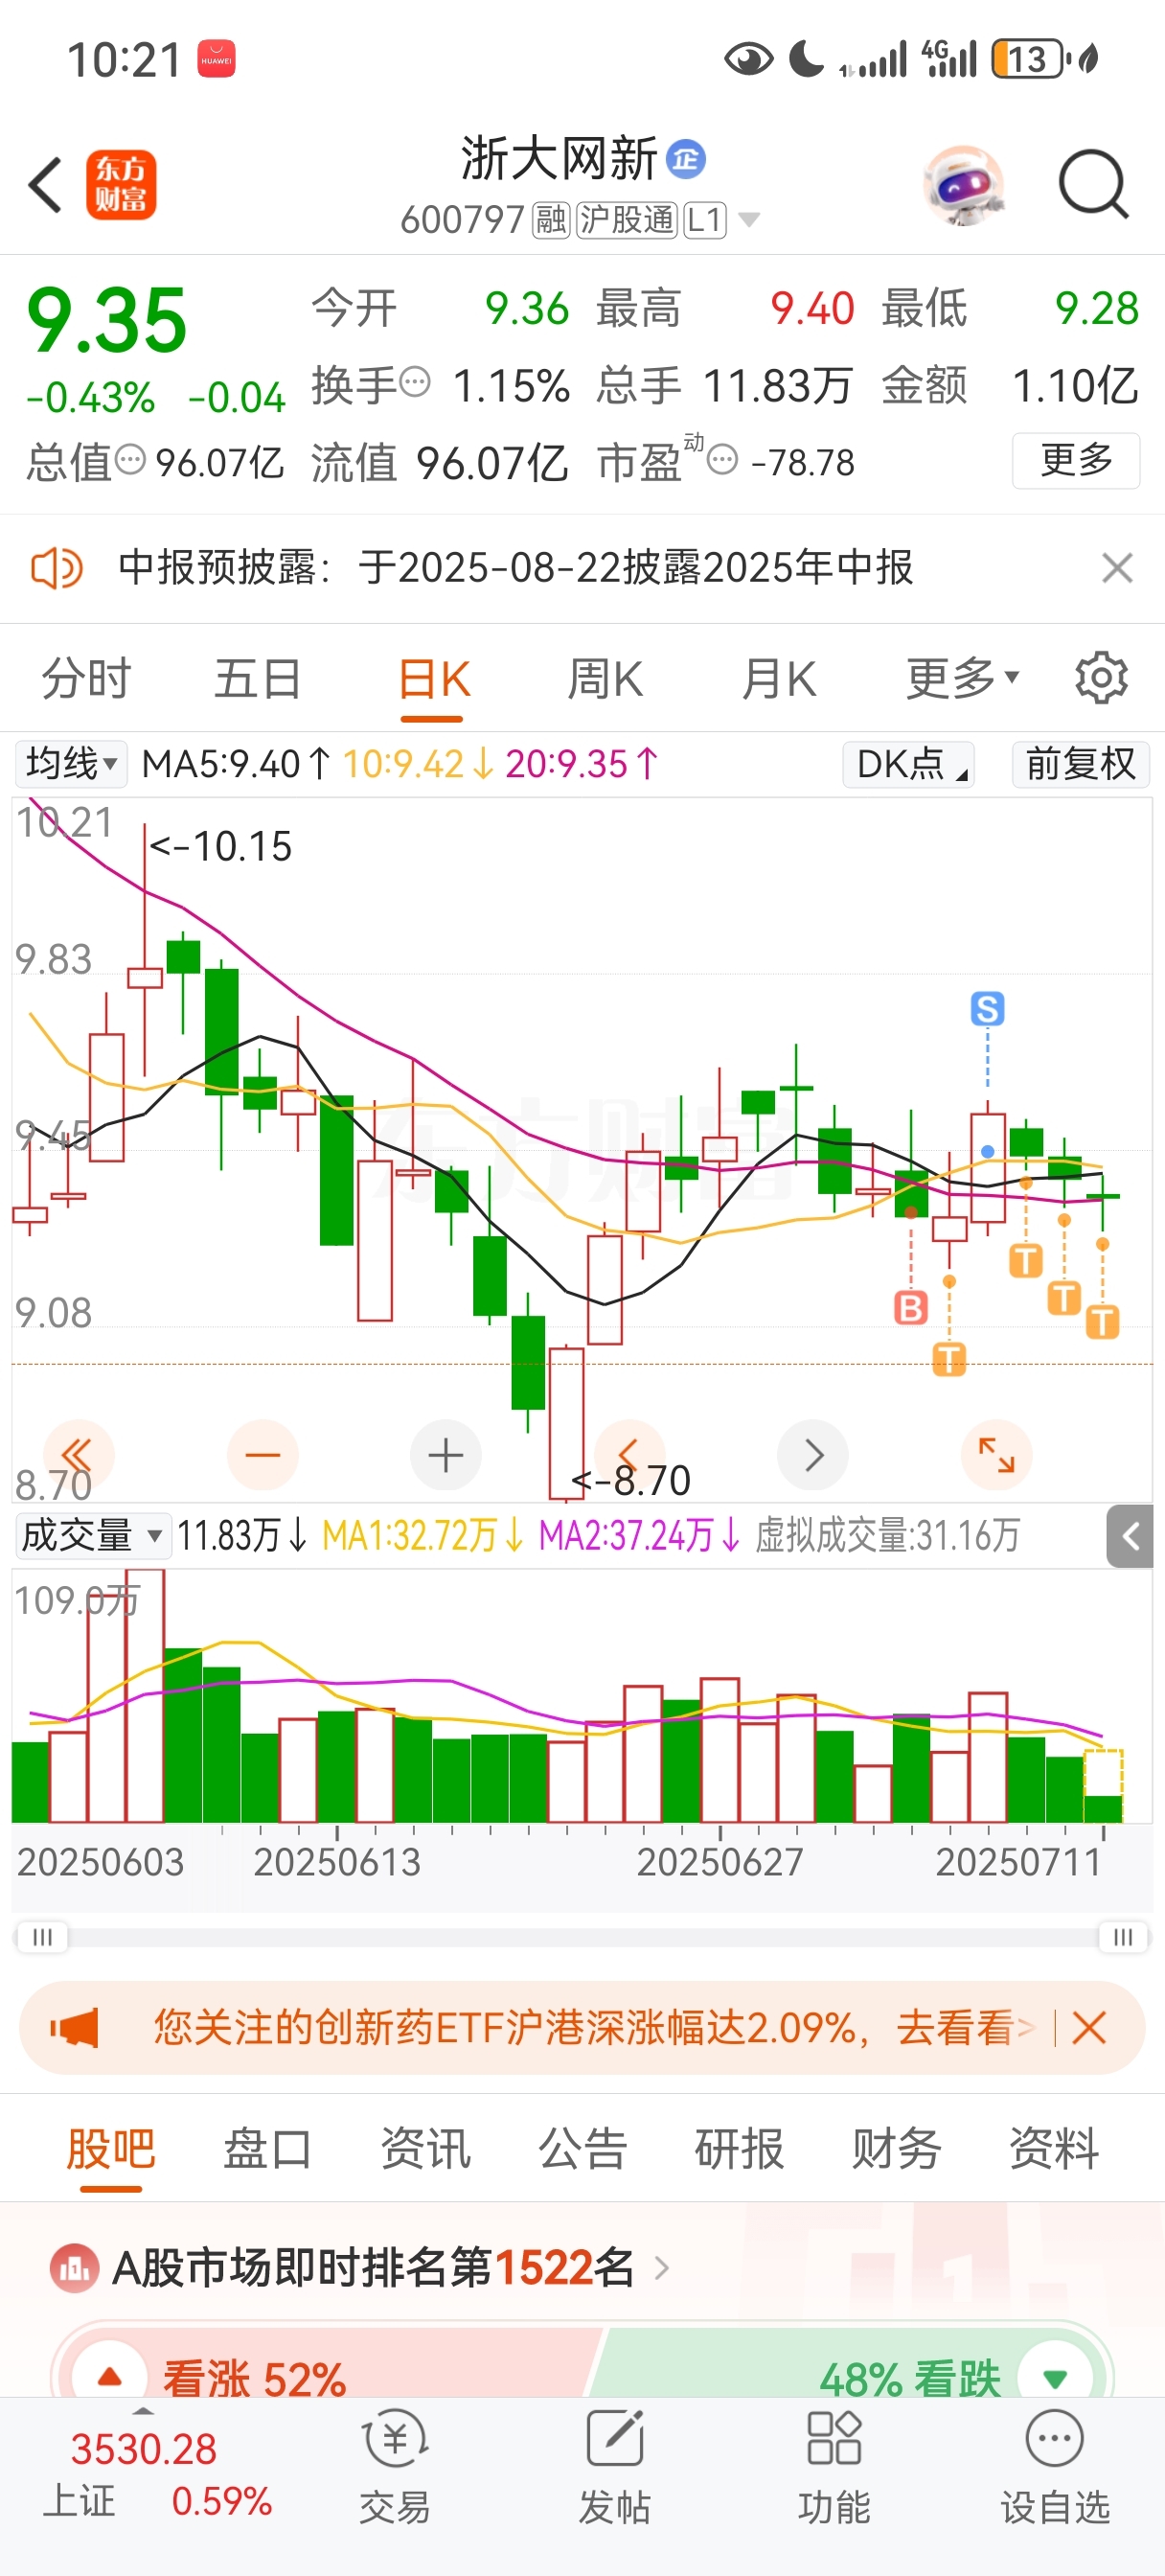Tap the info icon next to 换手

(415, 382)
